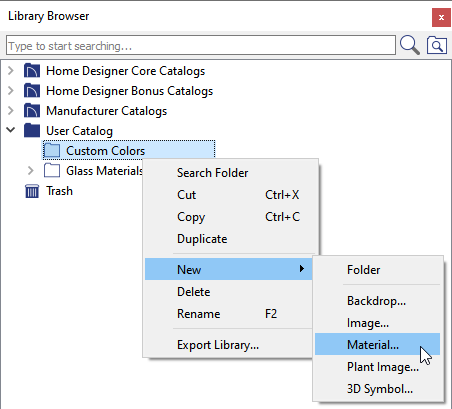
Task: Expand the Manufacturer Catalogs tree node
Action: pyautogui.click(x=11, y=111)
